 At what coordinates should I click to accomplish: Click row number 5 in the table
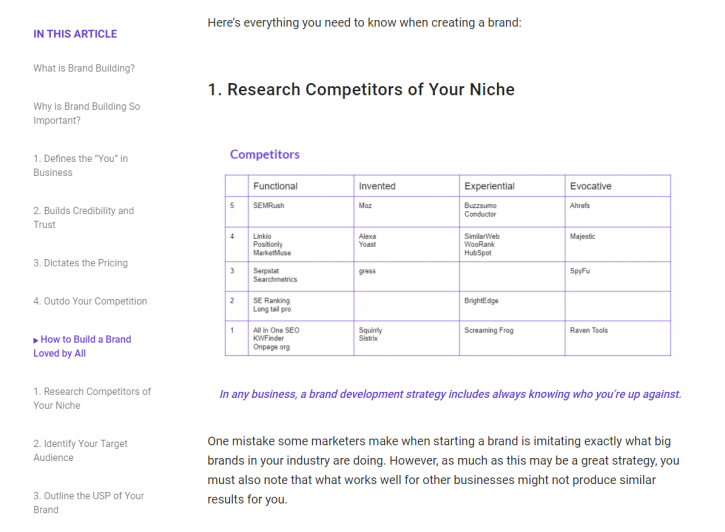pyautogui.click(x=237, y=212)
